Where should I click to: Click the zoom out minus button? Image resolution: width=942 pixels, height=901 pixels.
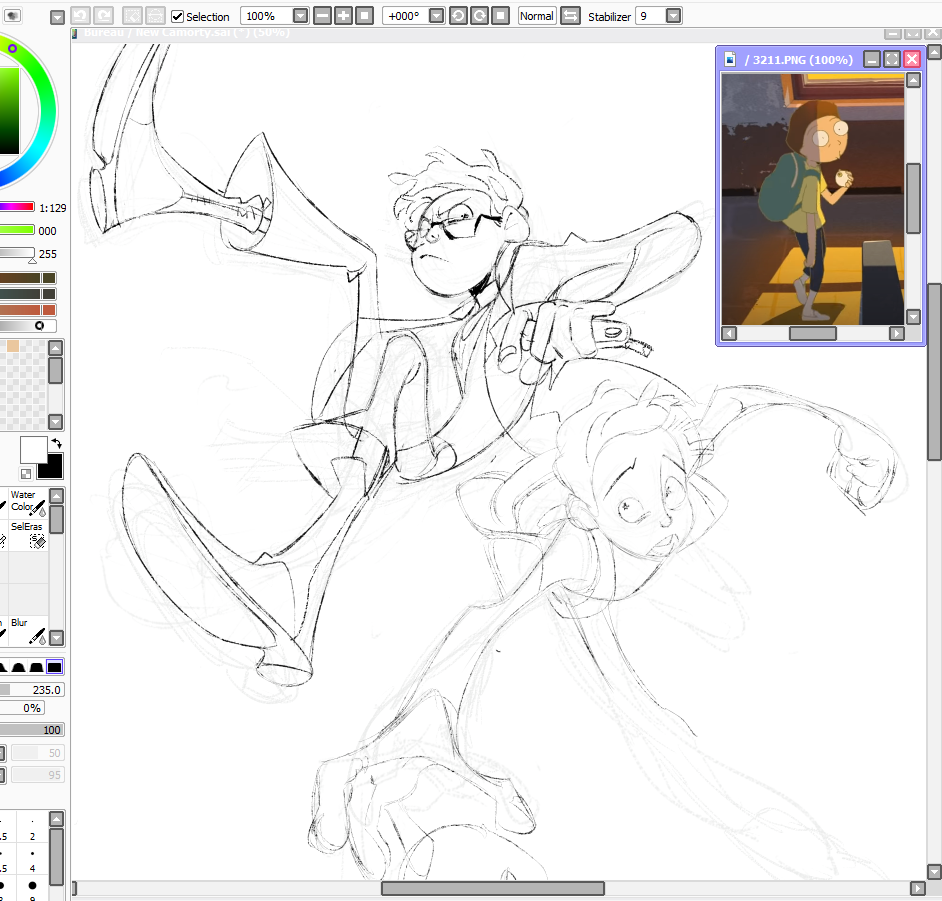323,16
